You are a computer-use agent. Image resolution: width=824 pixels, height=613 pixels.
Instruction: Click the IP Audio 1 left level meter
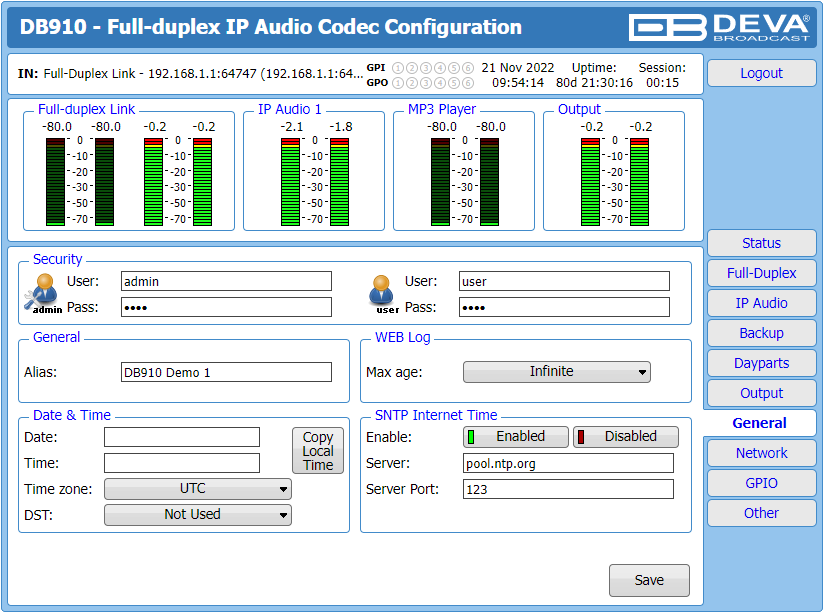[290, 182]
